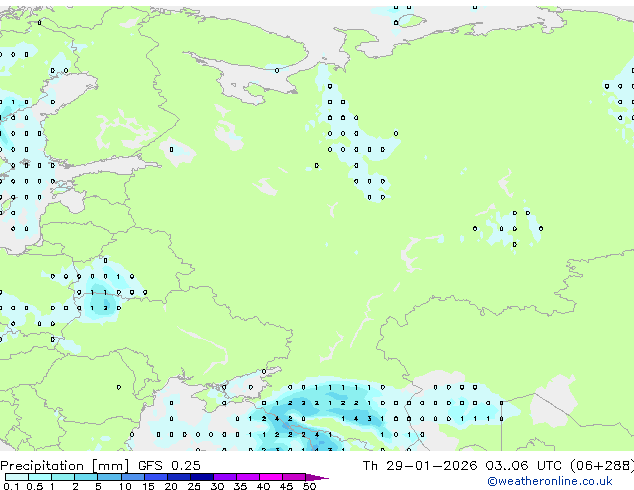Pick the 15–20 mm legend swatch

[155, 477]
